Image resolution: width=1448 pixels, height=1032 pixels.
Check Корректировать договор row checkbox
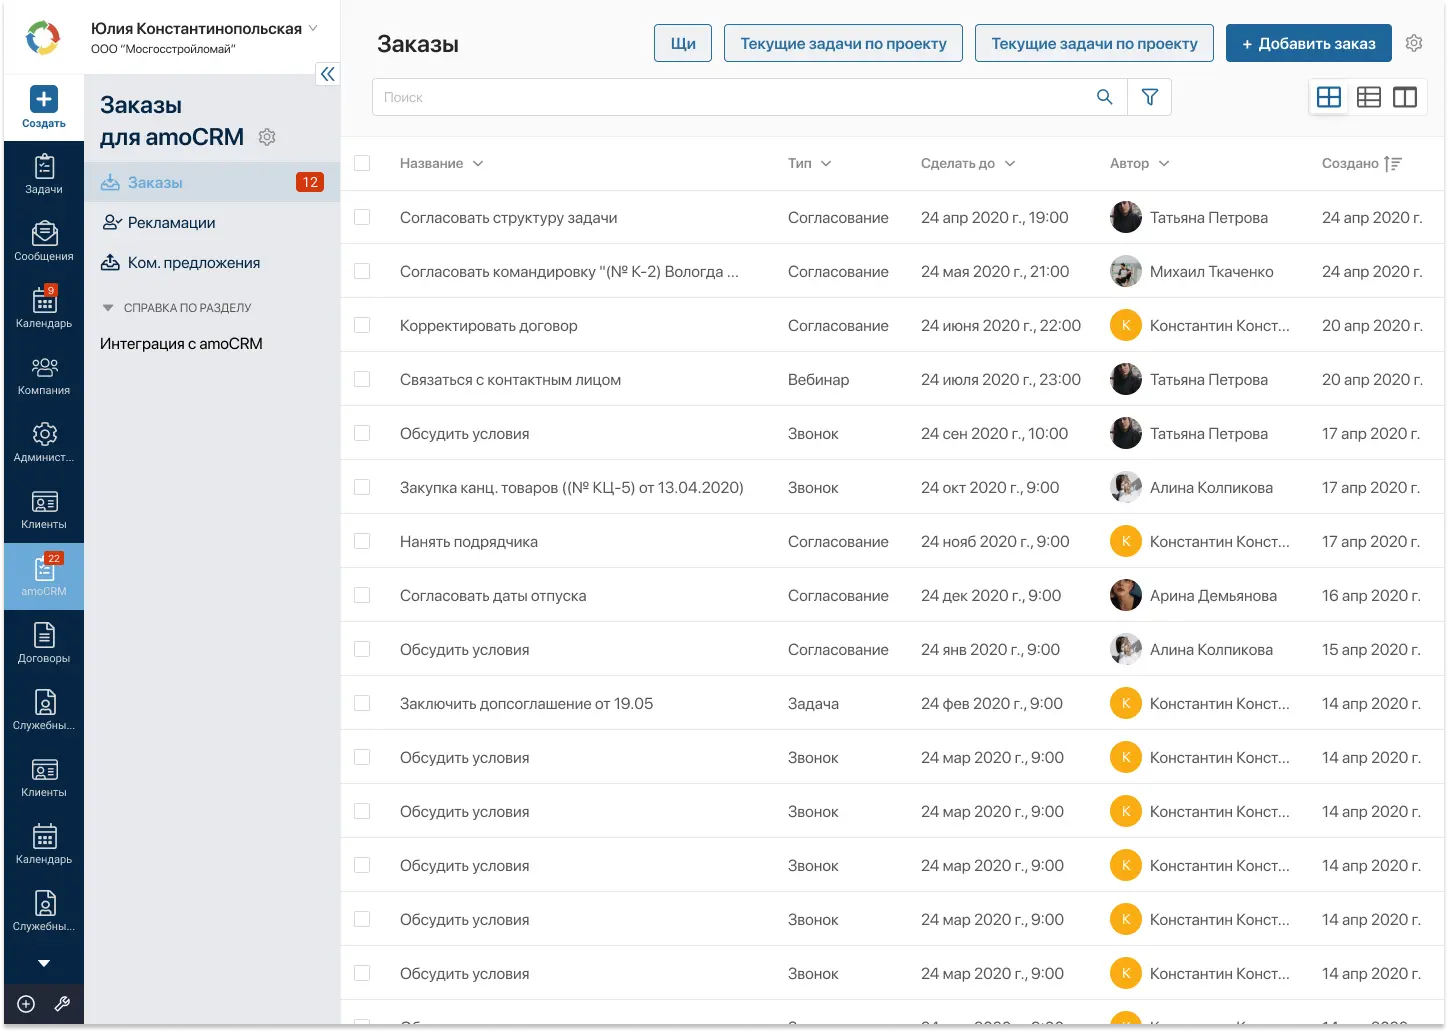[x=362, y=325]
